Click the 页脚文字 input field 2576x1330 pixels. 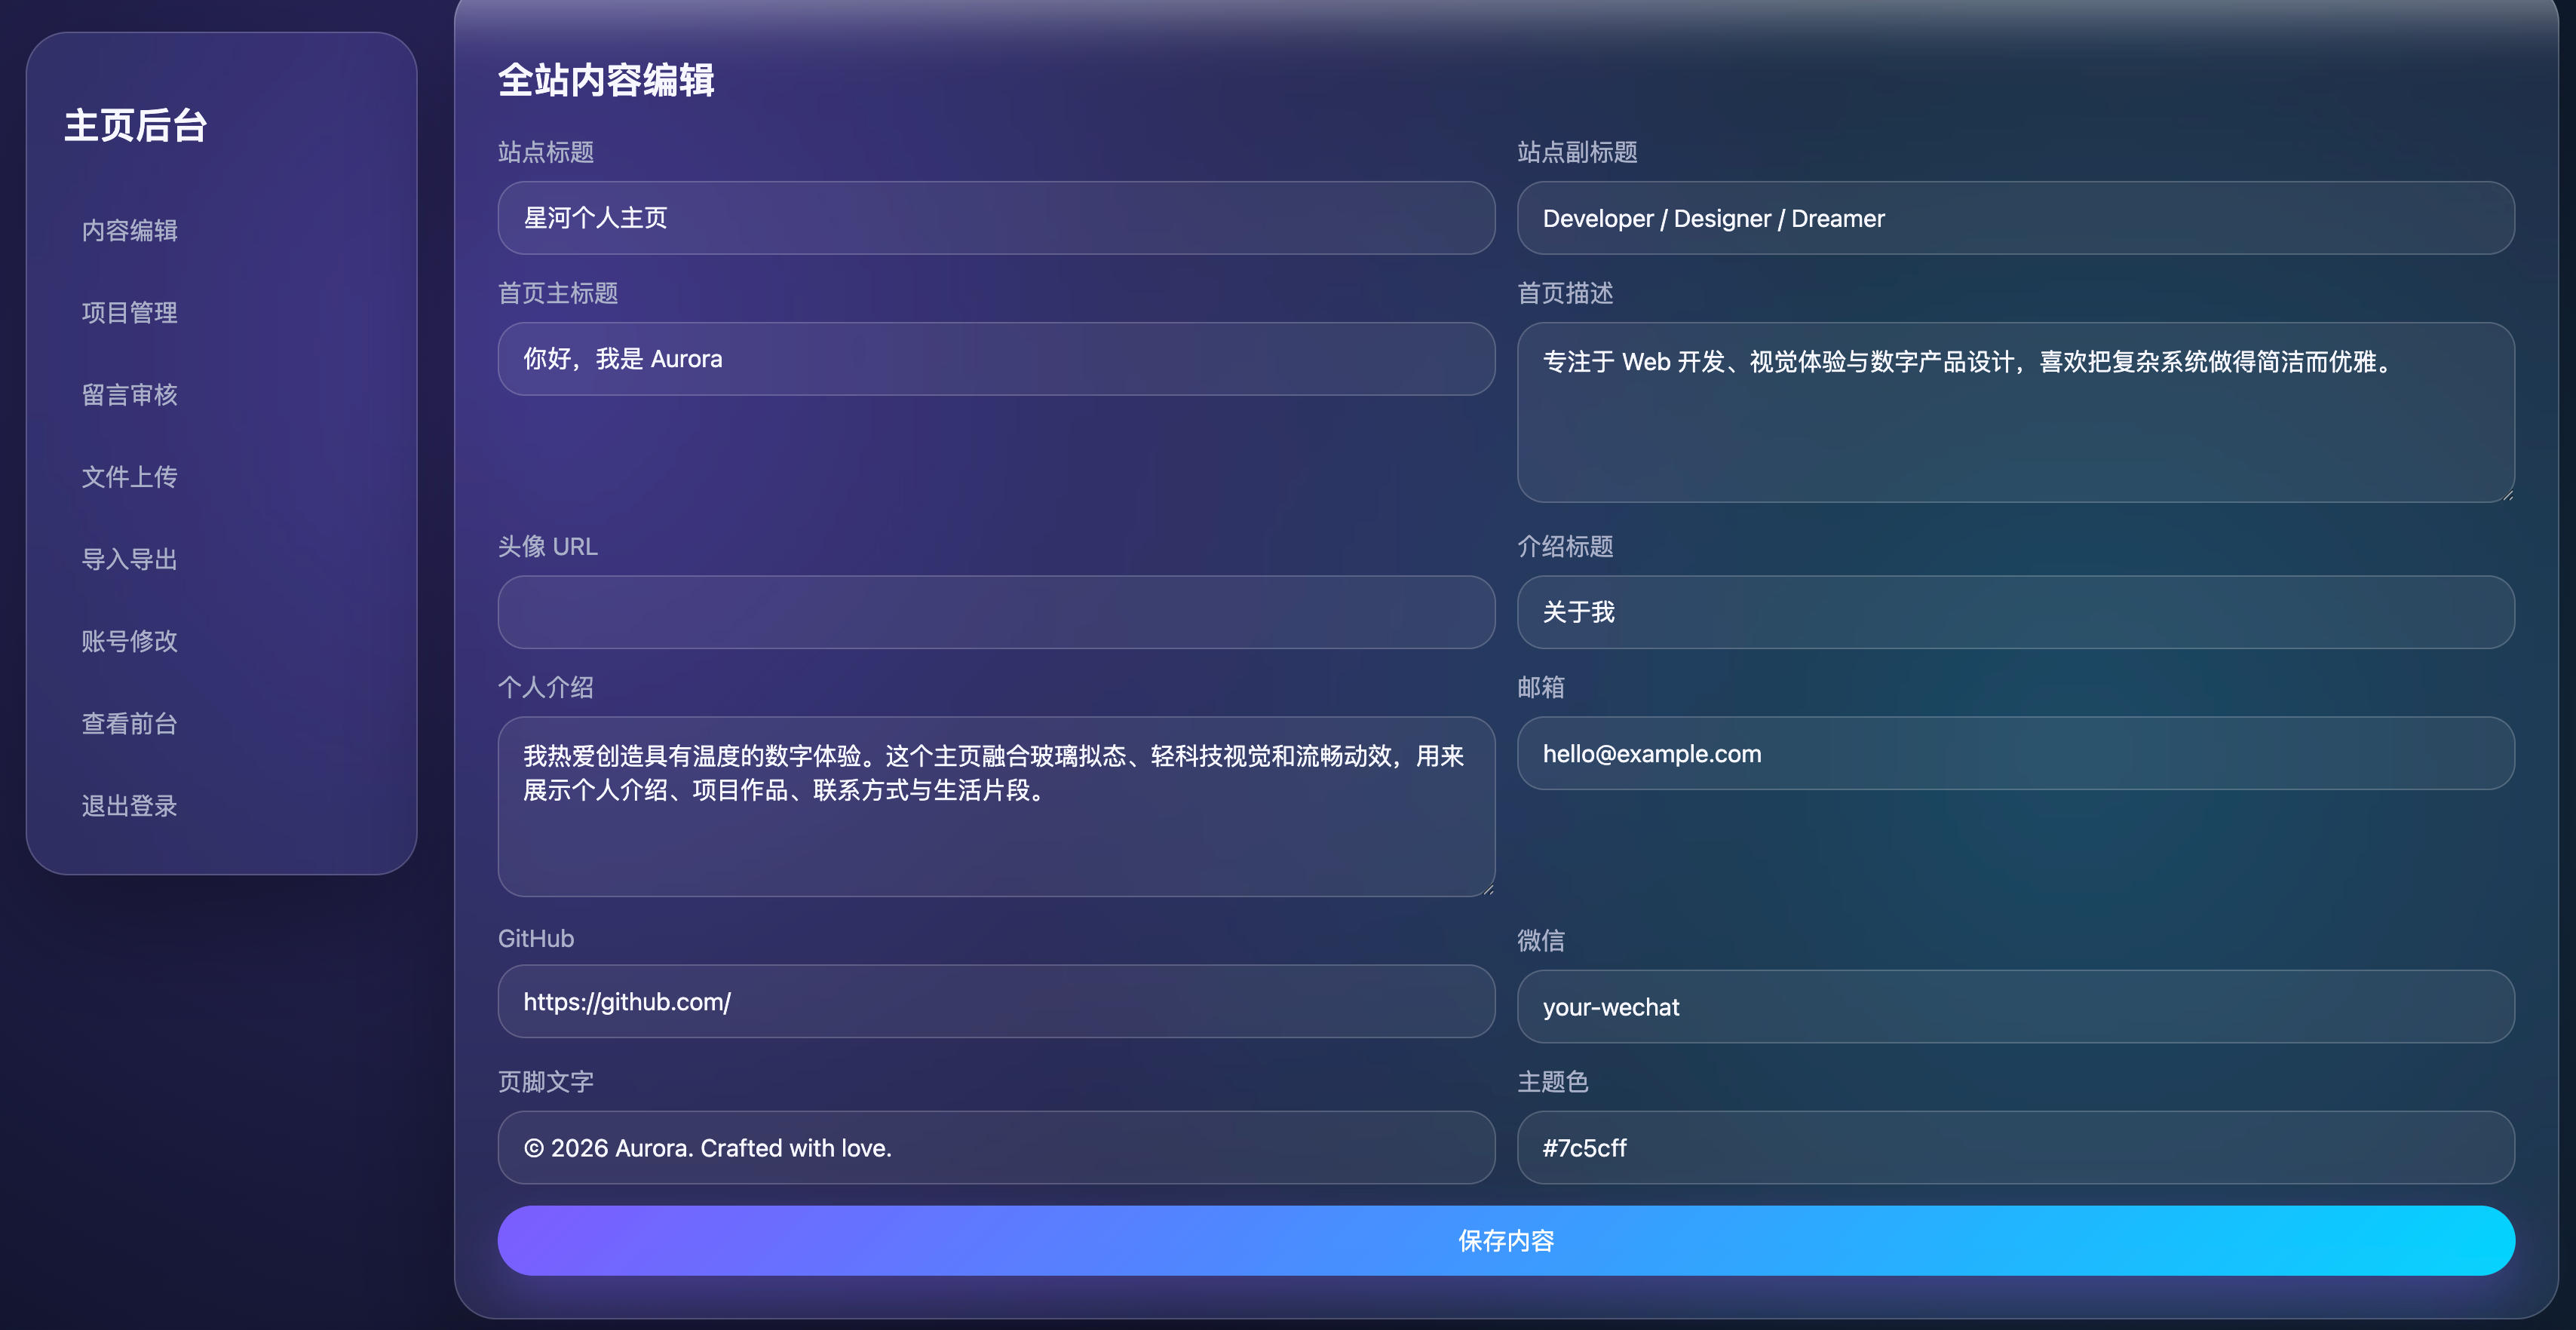996,1147
